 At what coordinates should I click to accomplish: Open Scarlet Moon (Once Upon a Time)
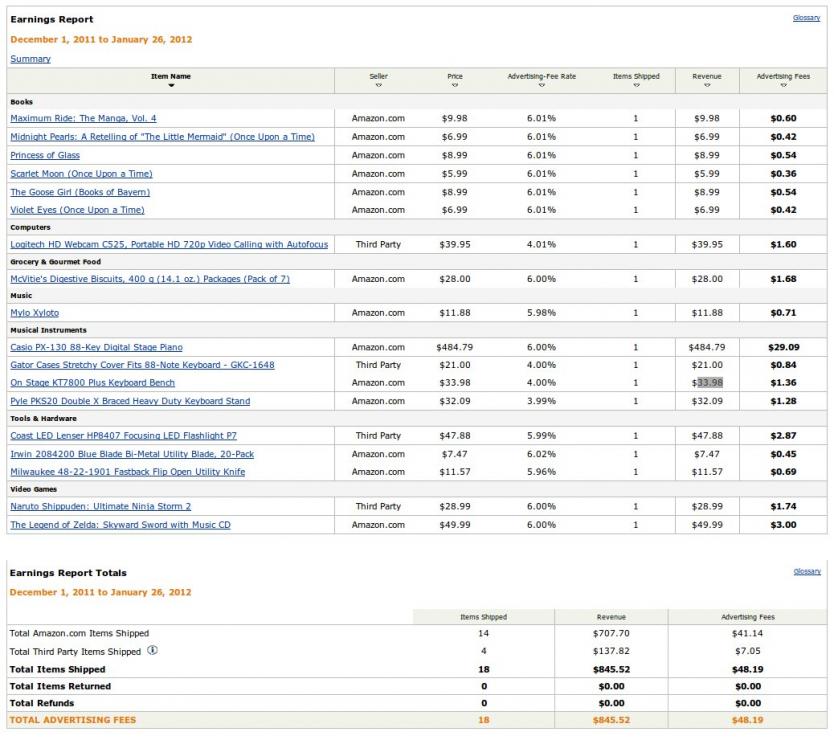pos(81,174)
